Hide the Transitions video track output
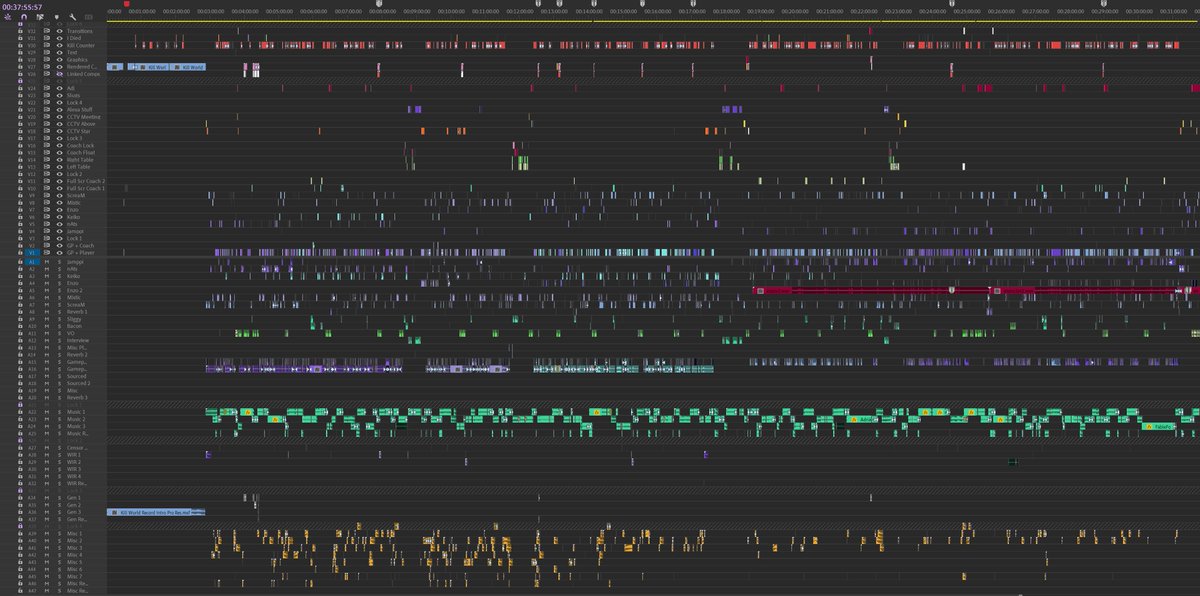The height and width of the screenshot is (596, 1200). point(59,31)
